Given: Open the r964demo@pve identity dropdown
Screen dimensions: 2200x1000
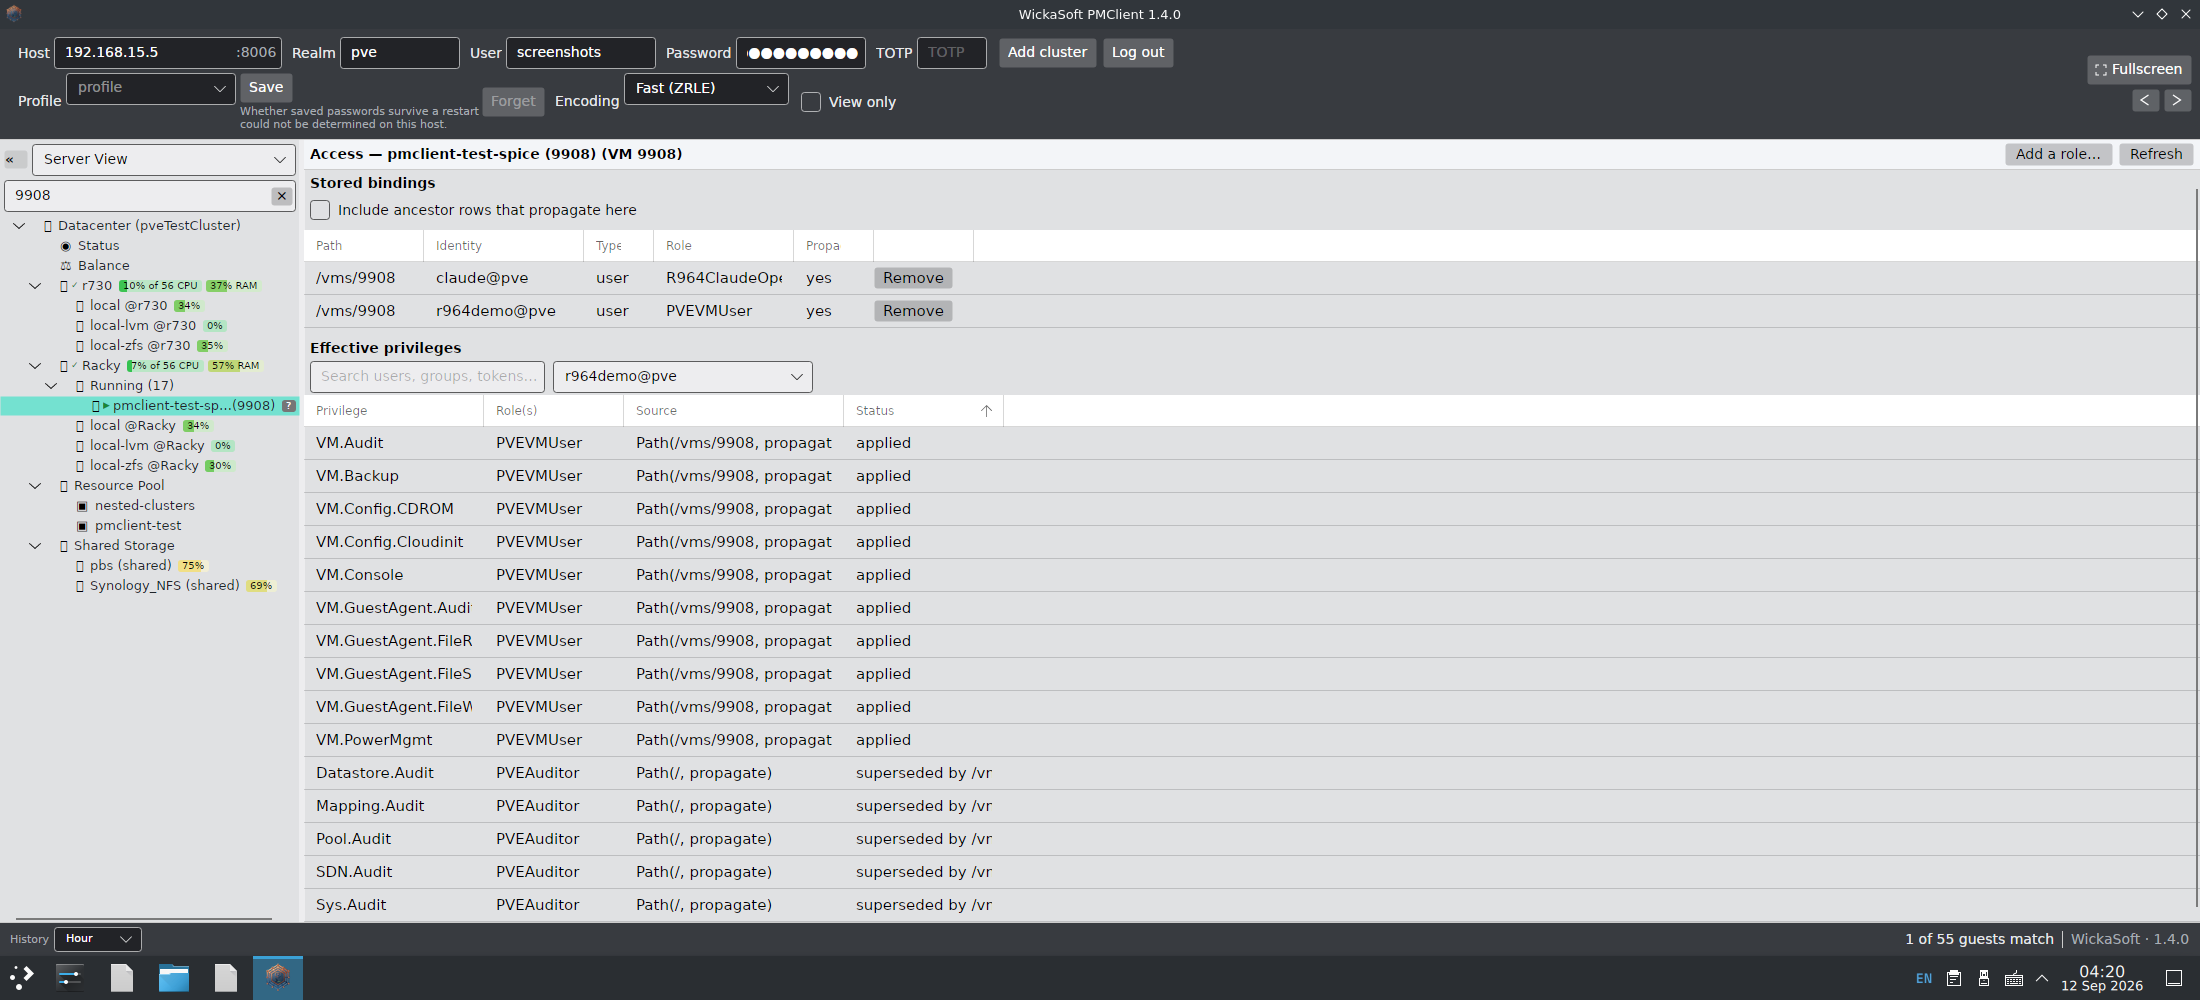Looking at the screenshot, I should [x=683, y=377].
